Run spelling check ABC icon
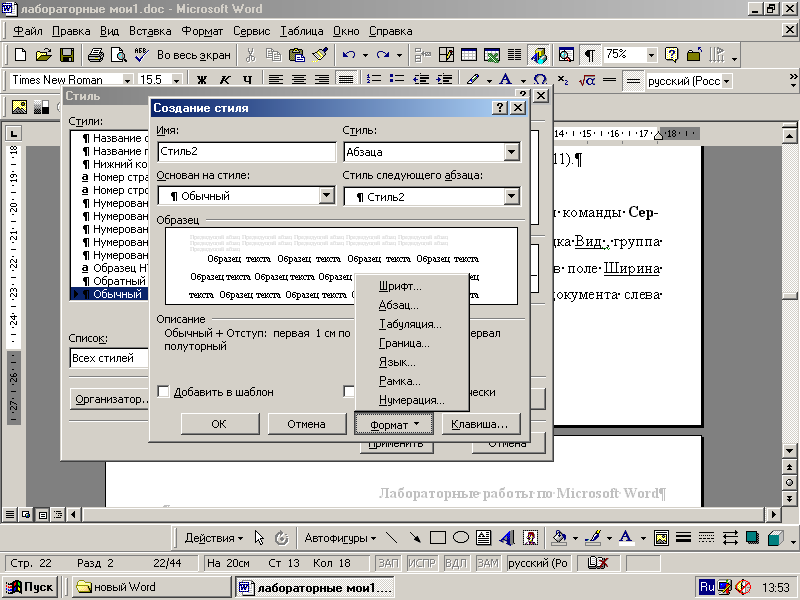The height and width of the screenshot is (600, 800). click(141, 55)
